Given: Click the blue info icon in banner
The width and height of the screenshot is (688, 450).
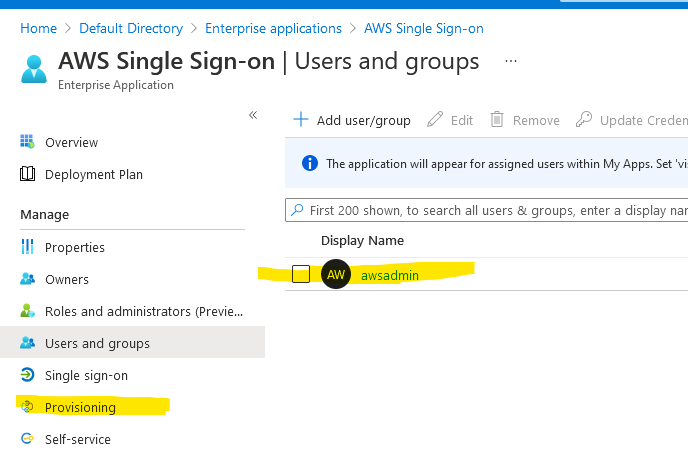Looking at the screenshot, I should (310, 163).
